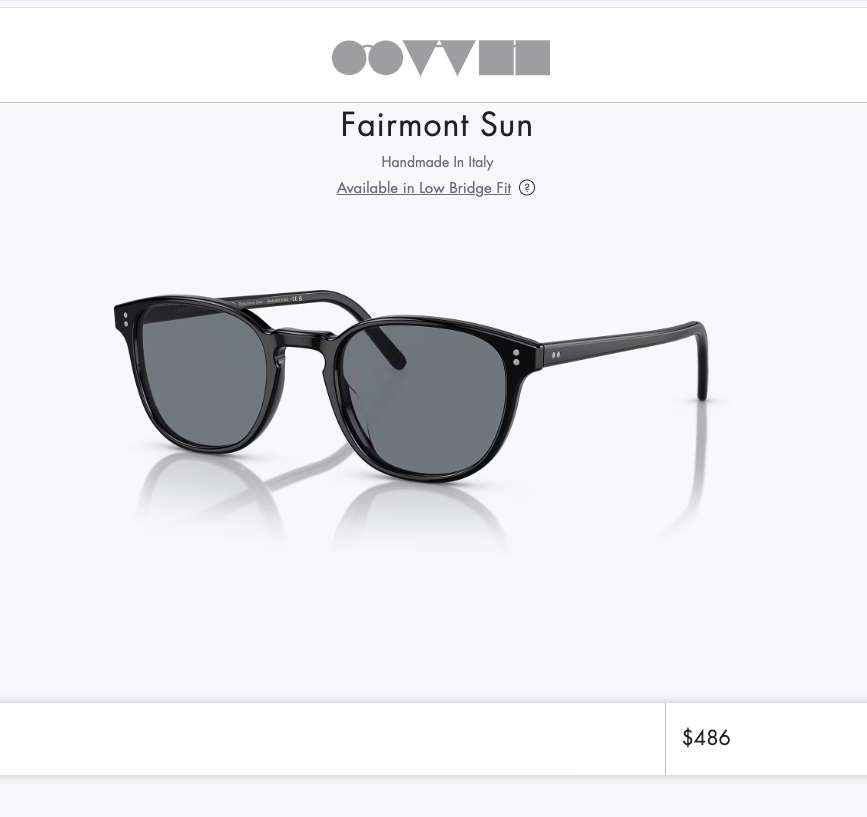
Task: Open the Low Bridge Fit help icon
Action: pos(527,187)
